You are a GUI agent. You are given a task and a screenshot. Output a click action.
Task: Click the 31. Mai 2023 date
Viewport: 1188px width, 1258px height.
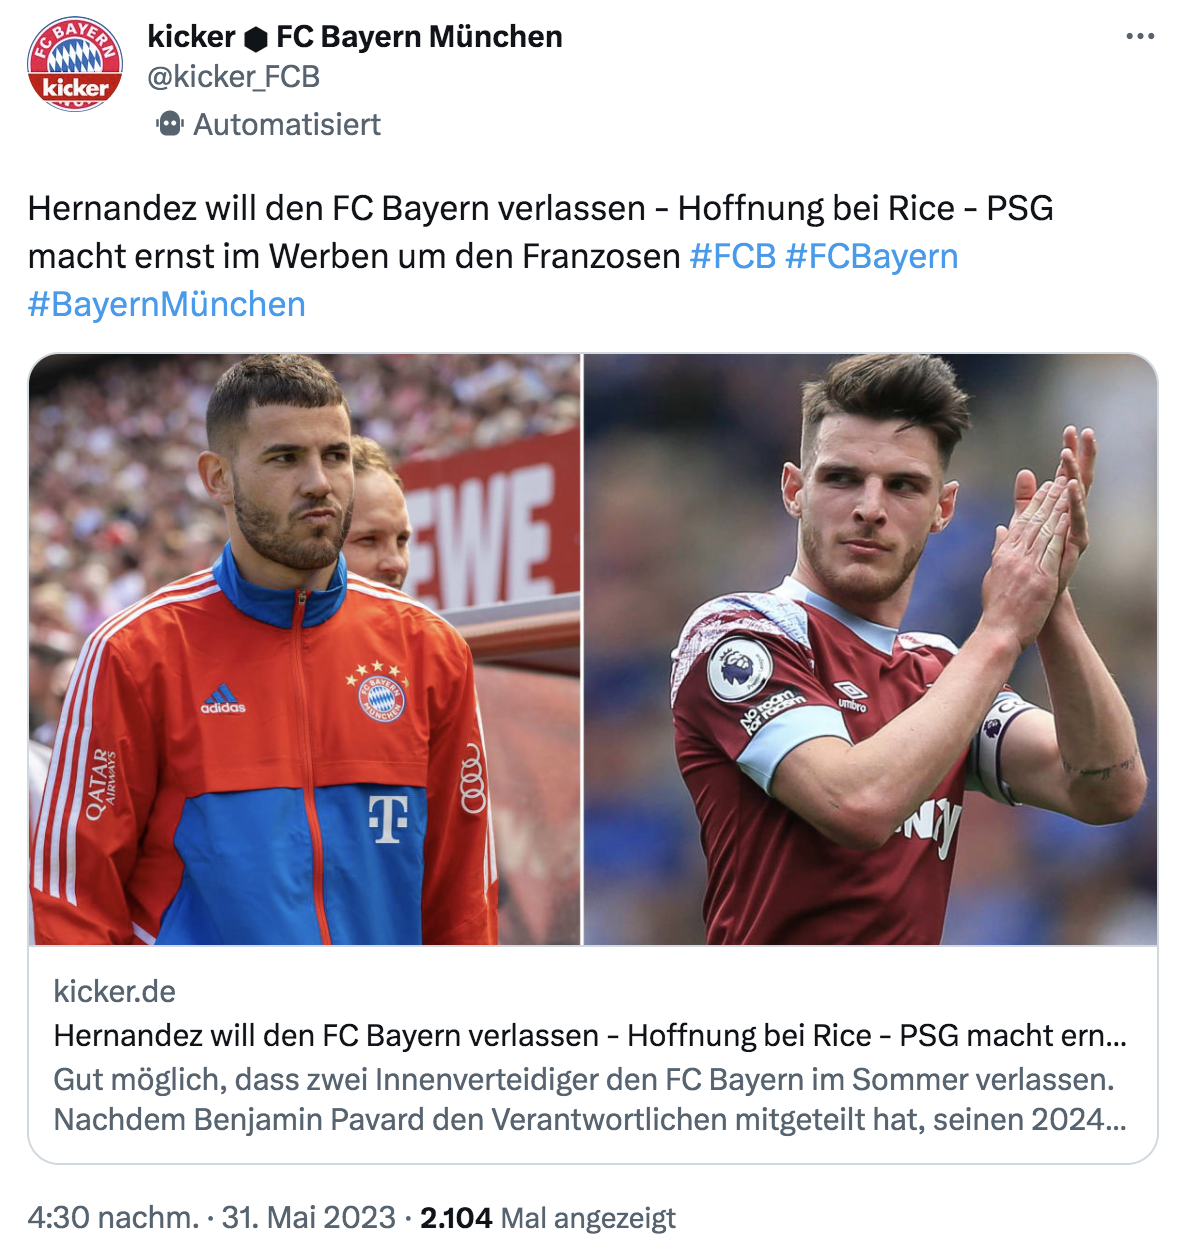click(308, 1217)
